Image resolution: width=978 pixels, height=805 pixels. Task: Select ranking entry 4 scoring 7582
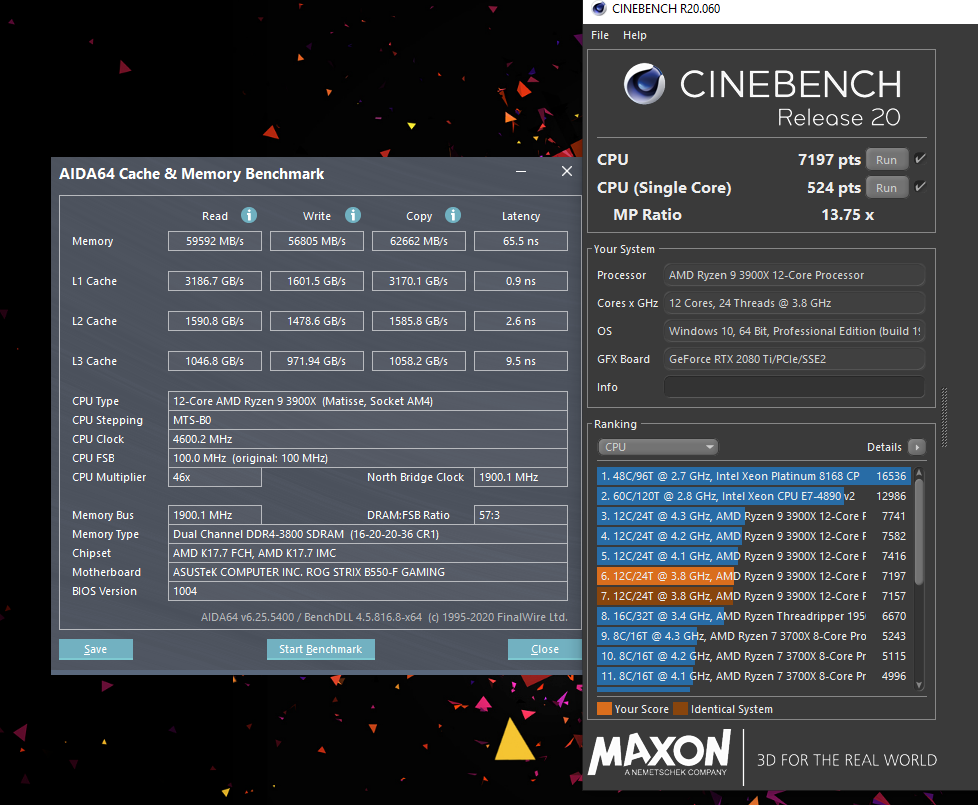753,536
